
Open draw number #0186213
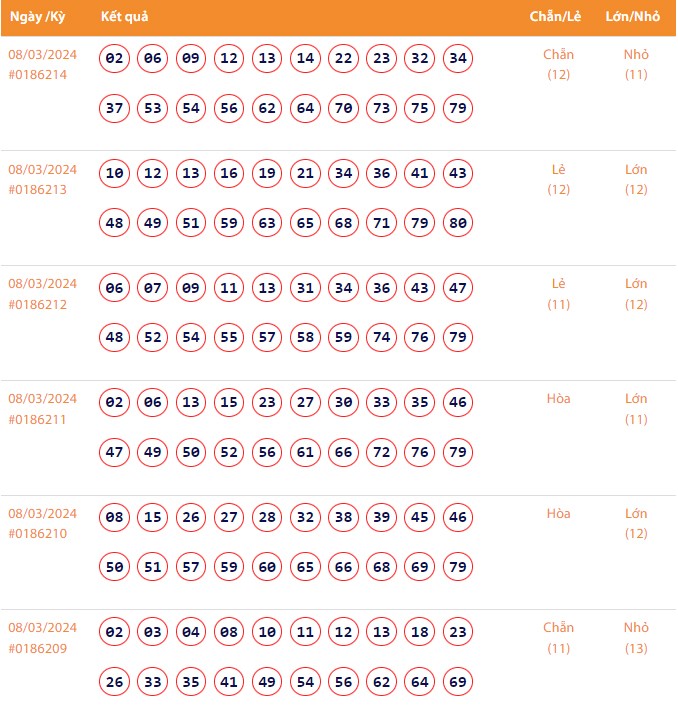coord(38,190)
